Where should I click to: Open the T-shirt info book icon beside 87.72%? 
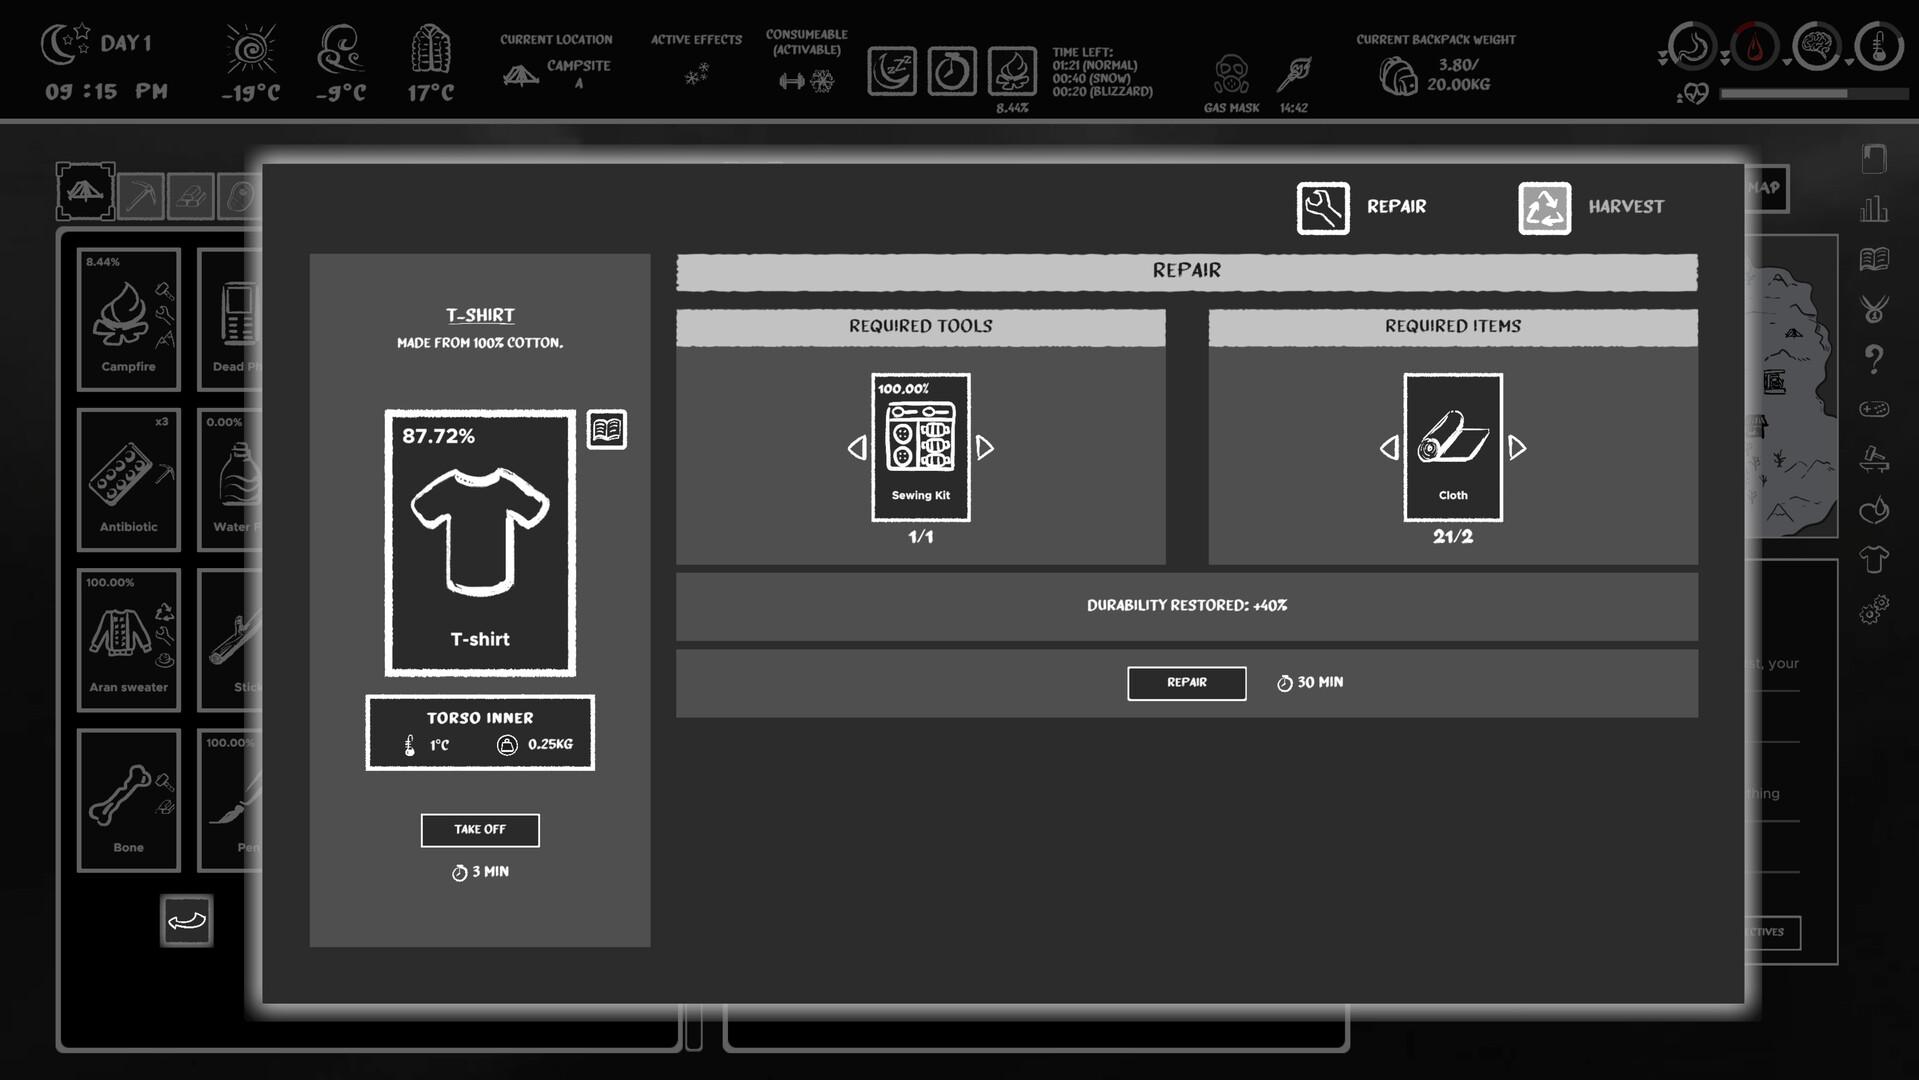coord(607,429)
